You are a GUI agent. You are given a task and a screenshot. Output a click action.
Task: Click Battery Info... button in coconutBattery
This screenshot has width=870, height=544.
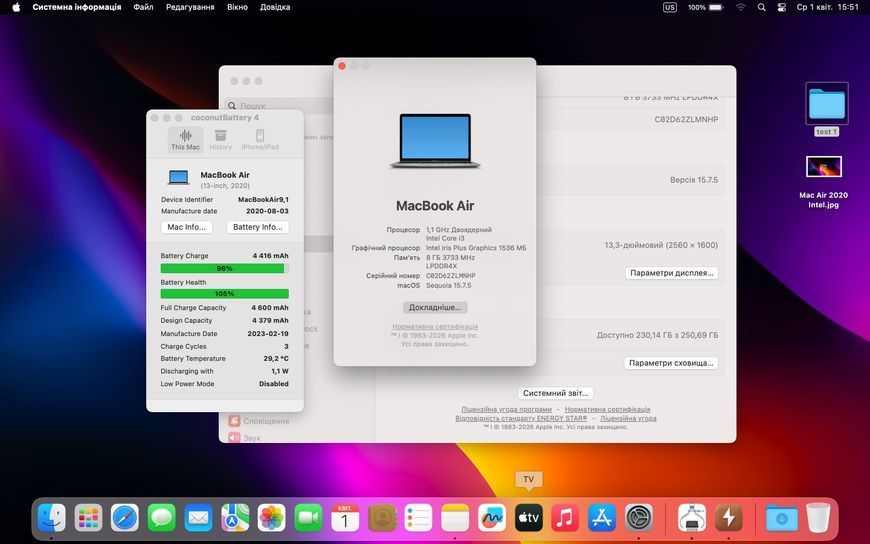click(257, 227)
